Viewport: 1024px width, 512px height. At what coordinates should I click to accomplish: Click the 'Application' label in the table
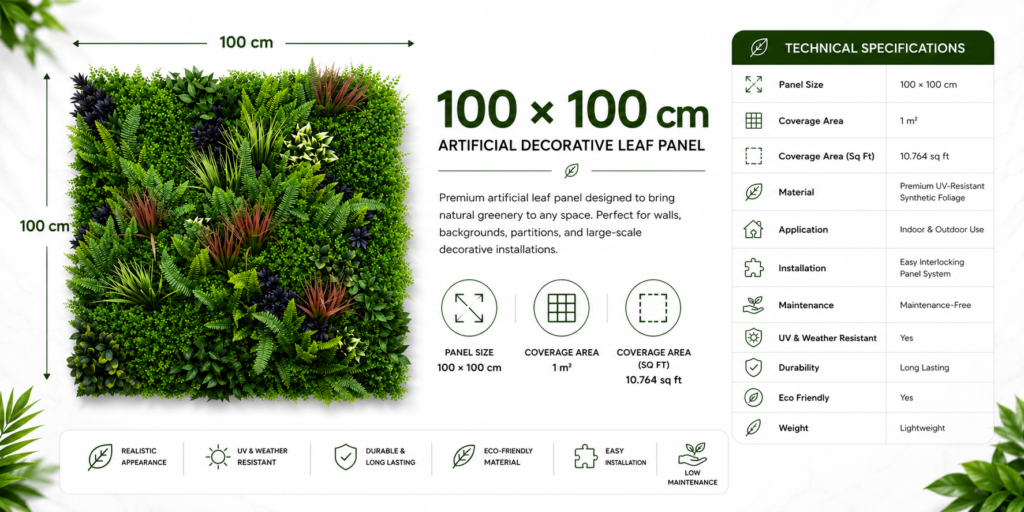tap(803, 229)
